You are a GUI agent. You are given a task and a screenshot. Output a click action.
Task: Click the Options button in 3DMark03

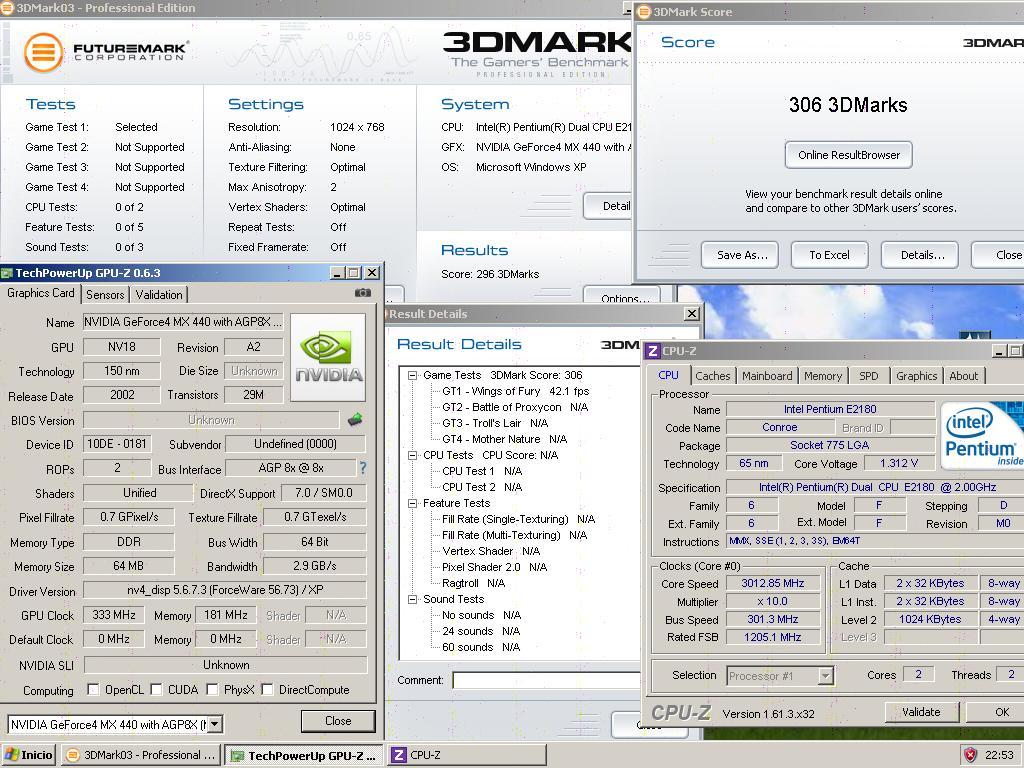pyautogui.click(x=622, y=296)
